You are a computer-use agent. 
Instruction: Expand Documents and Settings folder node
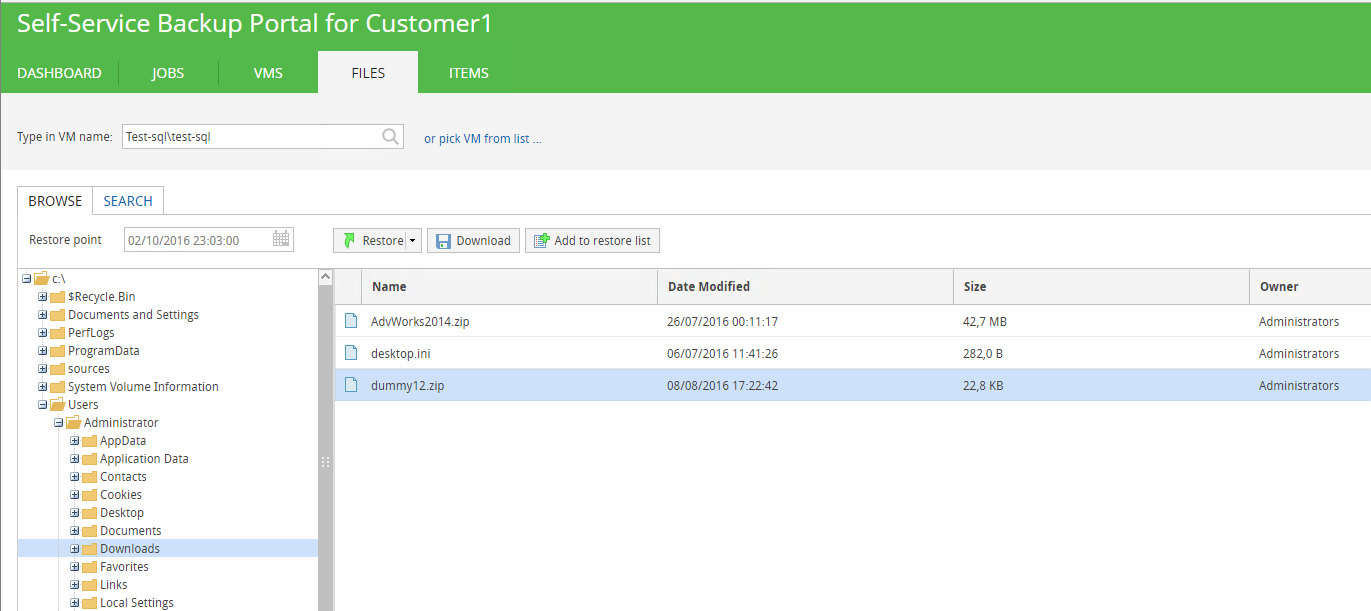[42, 315]
